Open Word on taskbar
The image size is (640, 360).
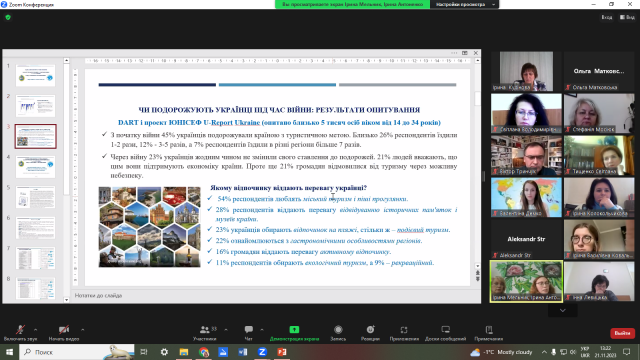pyautogui.click(x=243, y=352)
